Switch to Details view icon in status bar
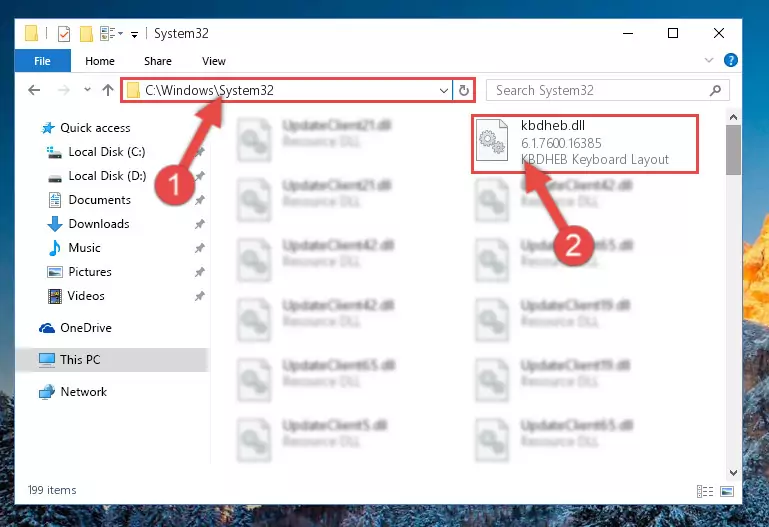Screen dimensions: 769x527 click(705, 491)
